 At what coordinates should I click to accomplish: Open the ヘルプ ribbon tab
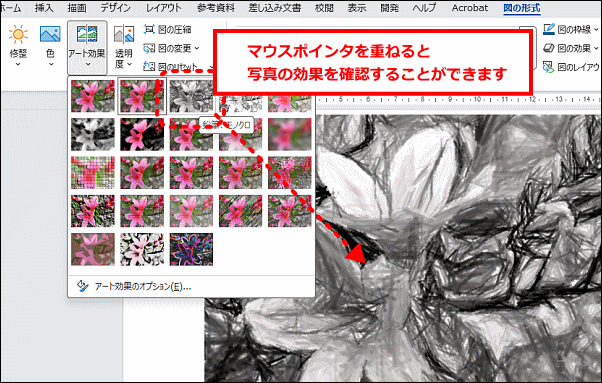tap(424, 8)
